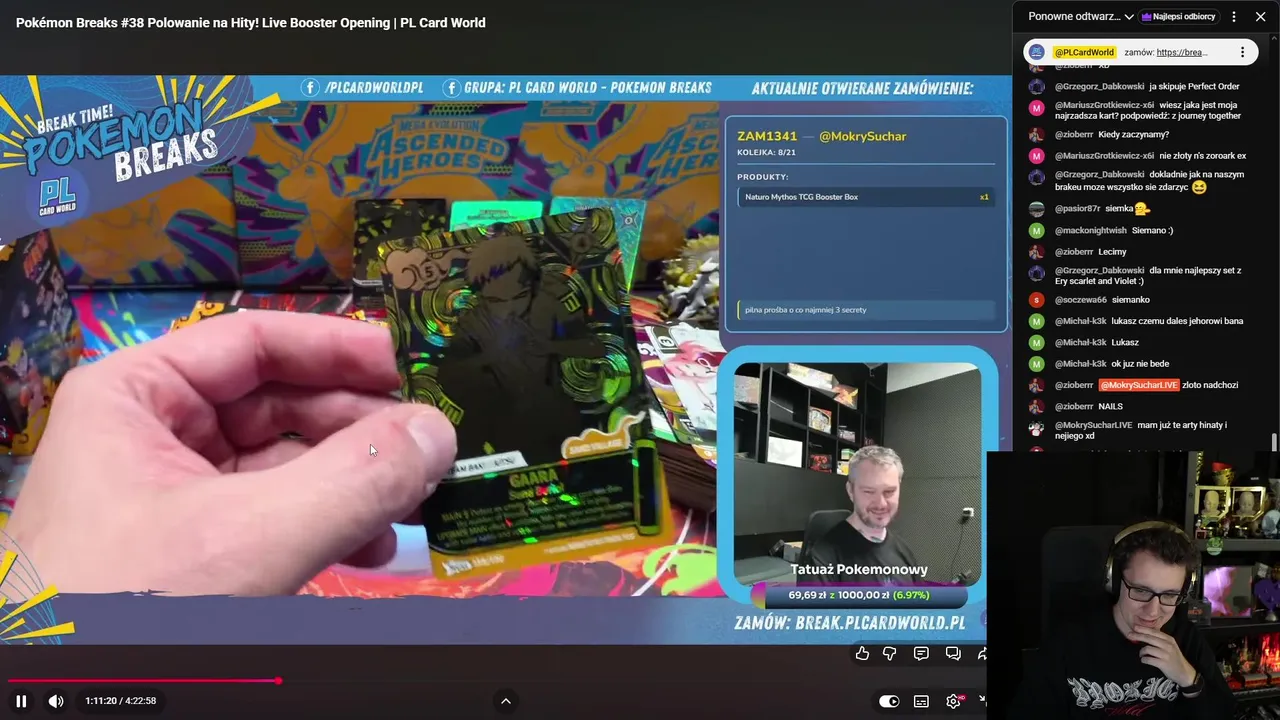Open 'Najlepsi odbiorcy' top fans button
Screen dimensions: 1280x720
[1178, 17]
